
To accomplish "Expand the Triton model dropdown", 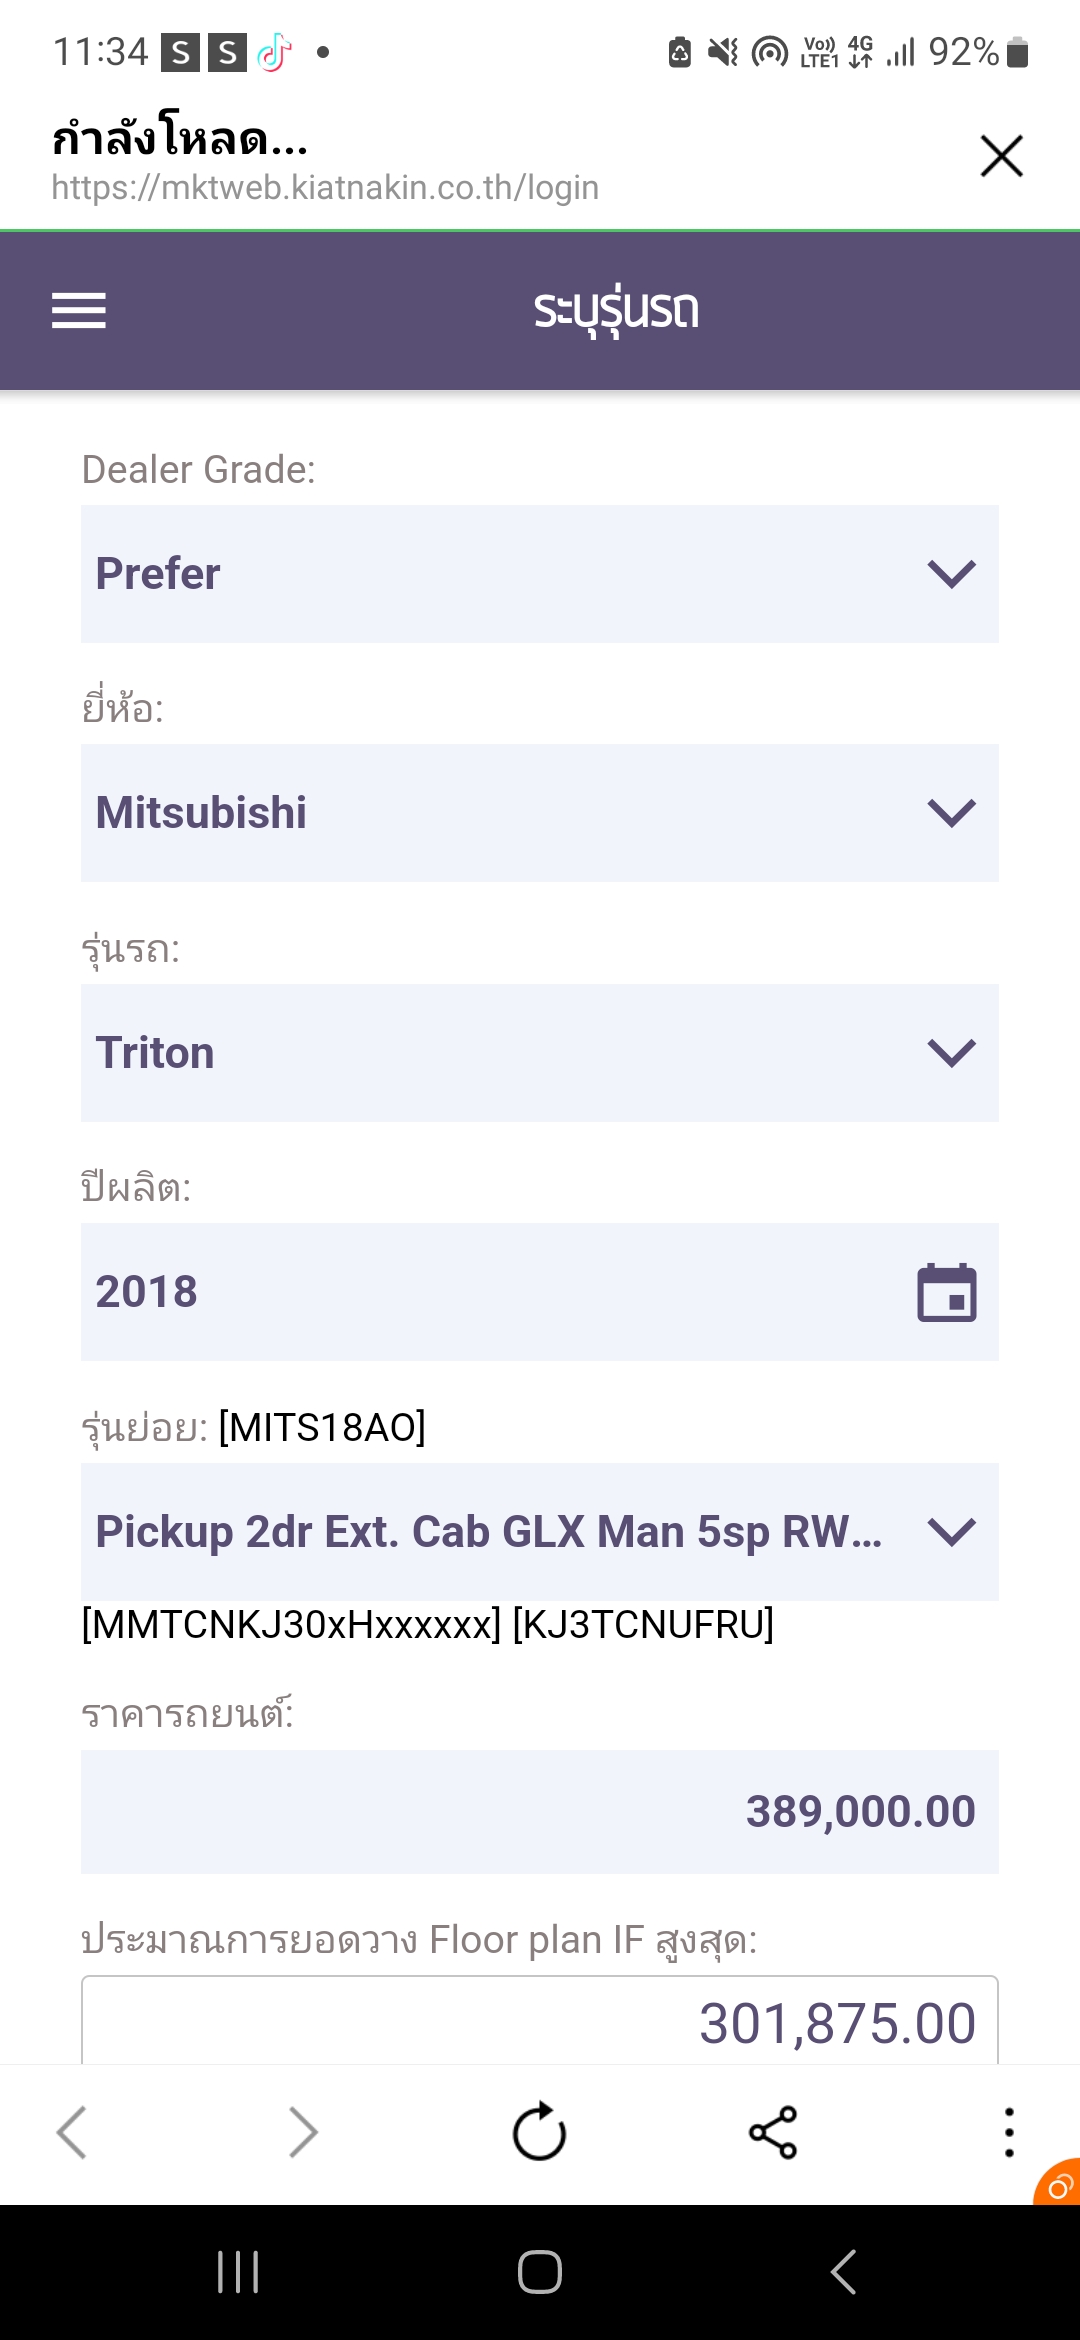I will pyautogui.click(x=540, y=1053).
